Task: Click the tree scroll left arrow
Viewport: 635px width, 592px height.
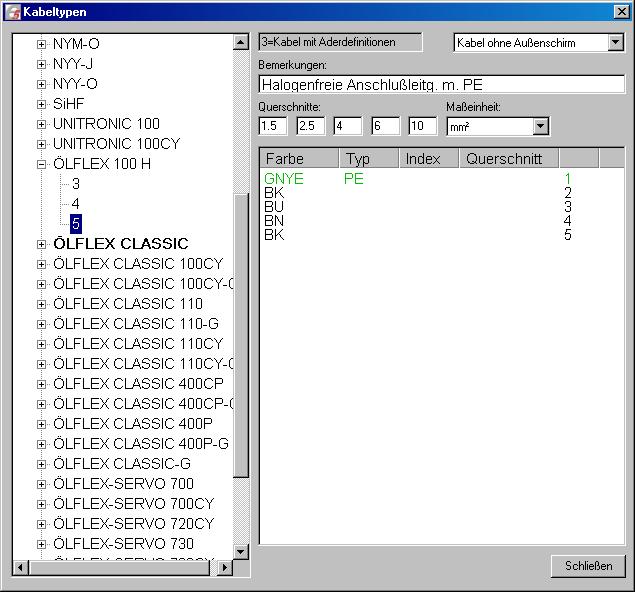Action: pos(21,568)
